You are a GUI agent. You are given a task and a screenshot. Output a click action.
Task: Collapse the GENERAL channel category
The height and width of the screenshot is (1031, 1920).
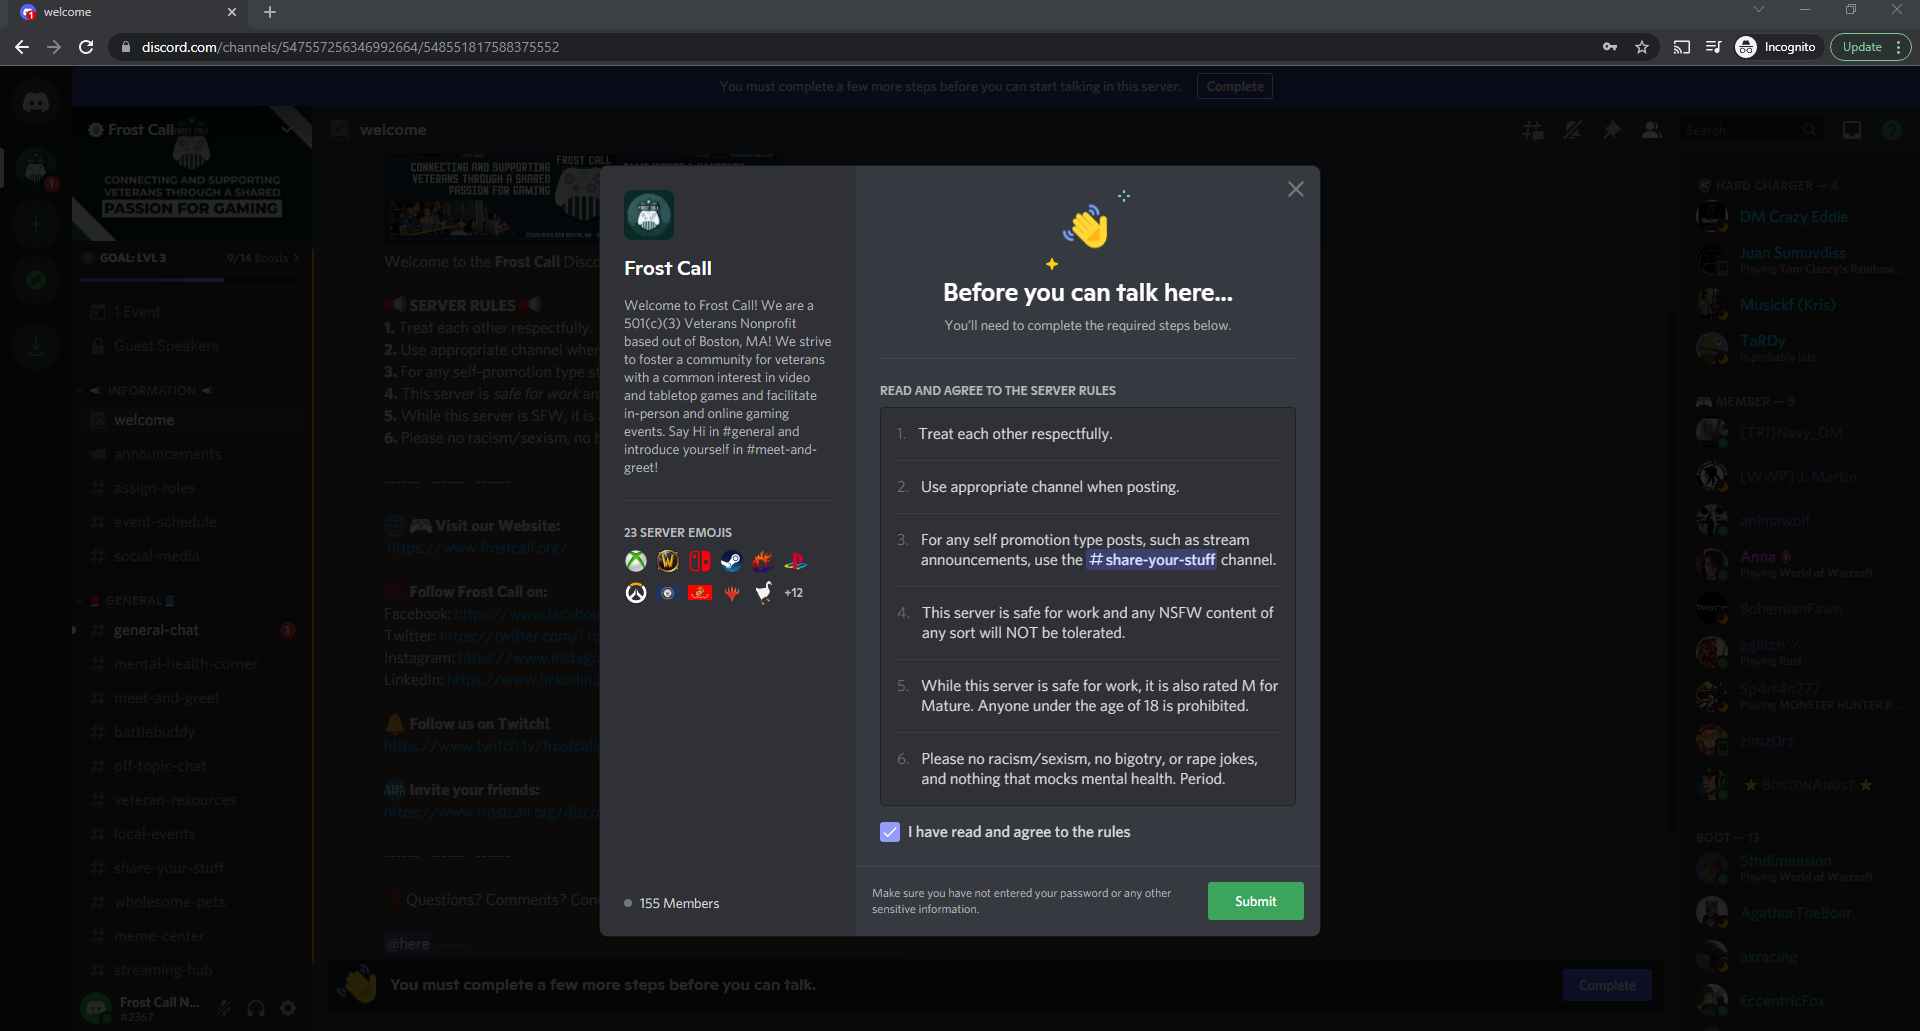pos(131,600)
